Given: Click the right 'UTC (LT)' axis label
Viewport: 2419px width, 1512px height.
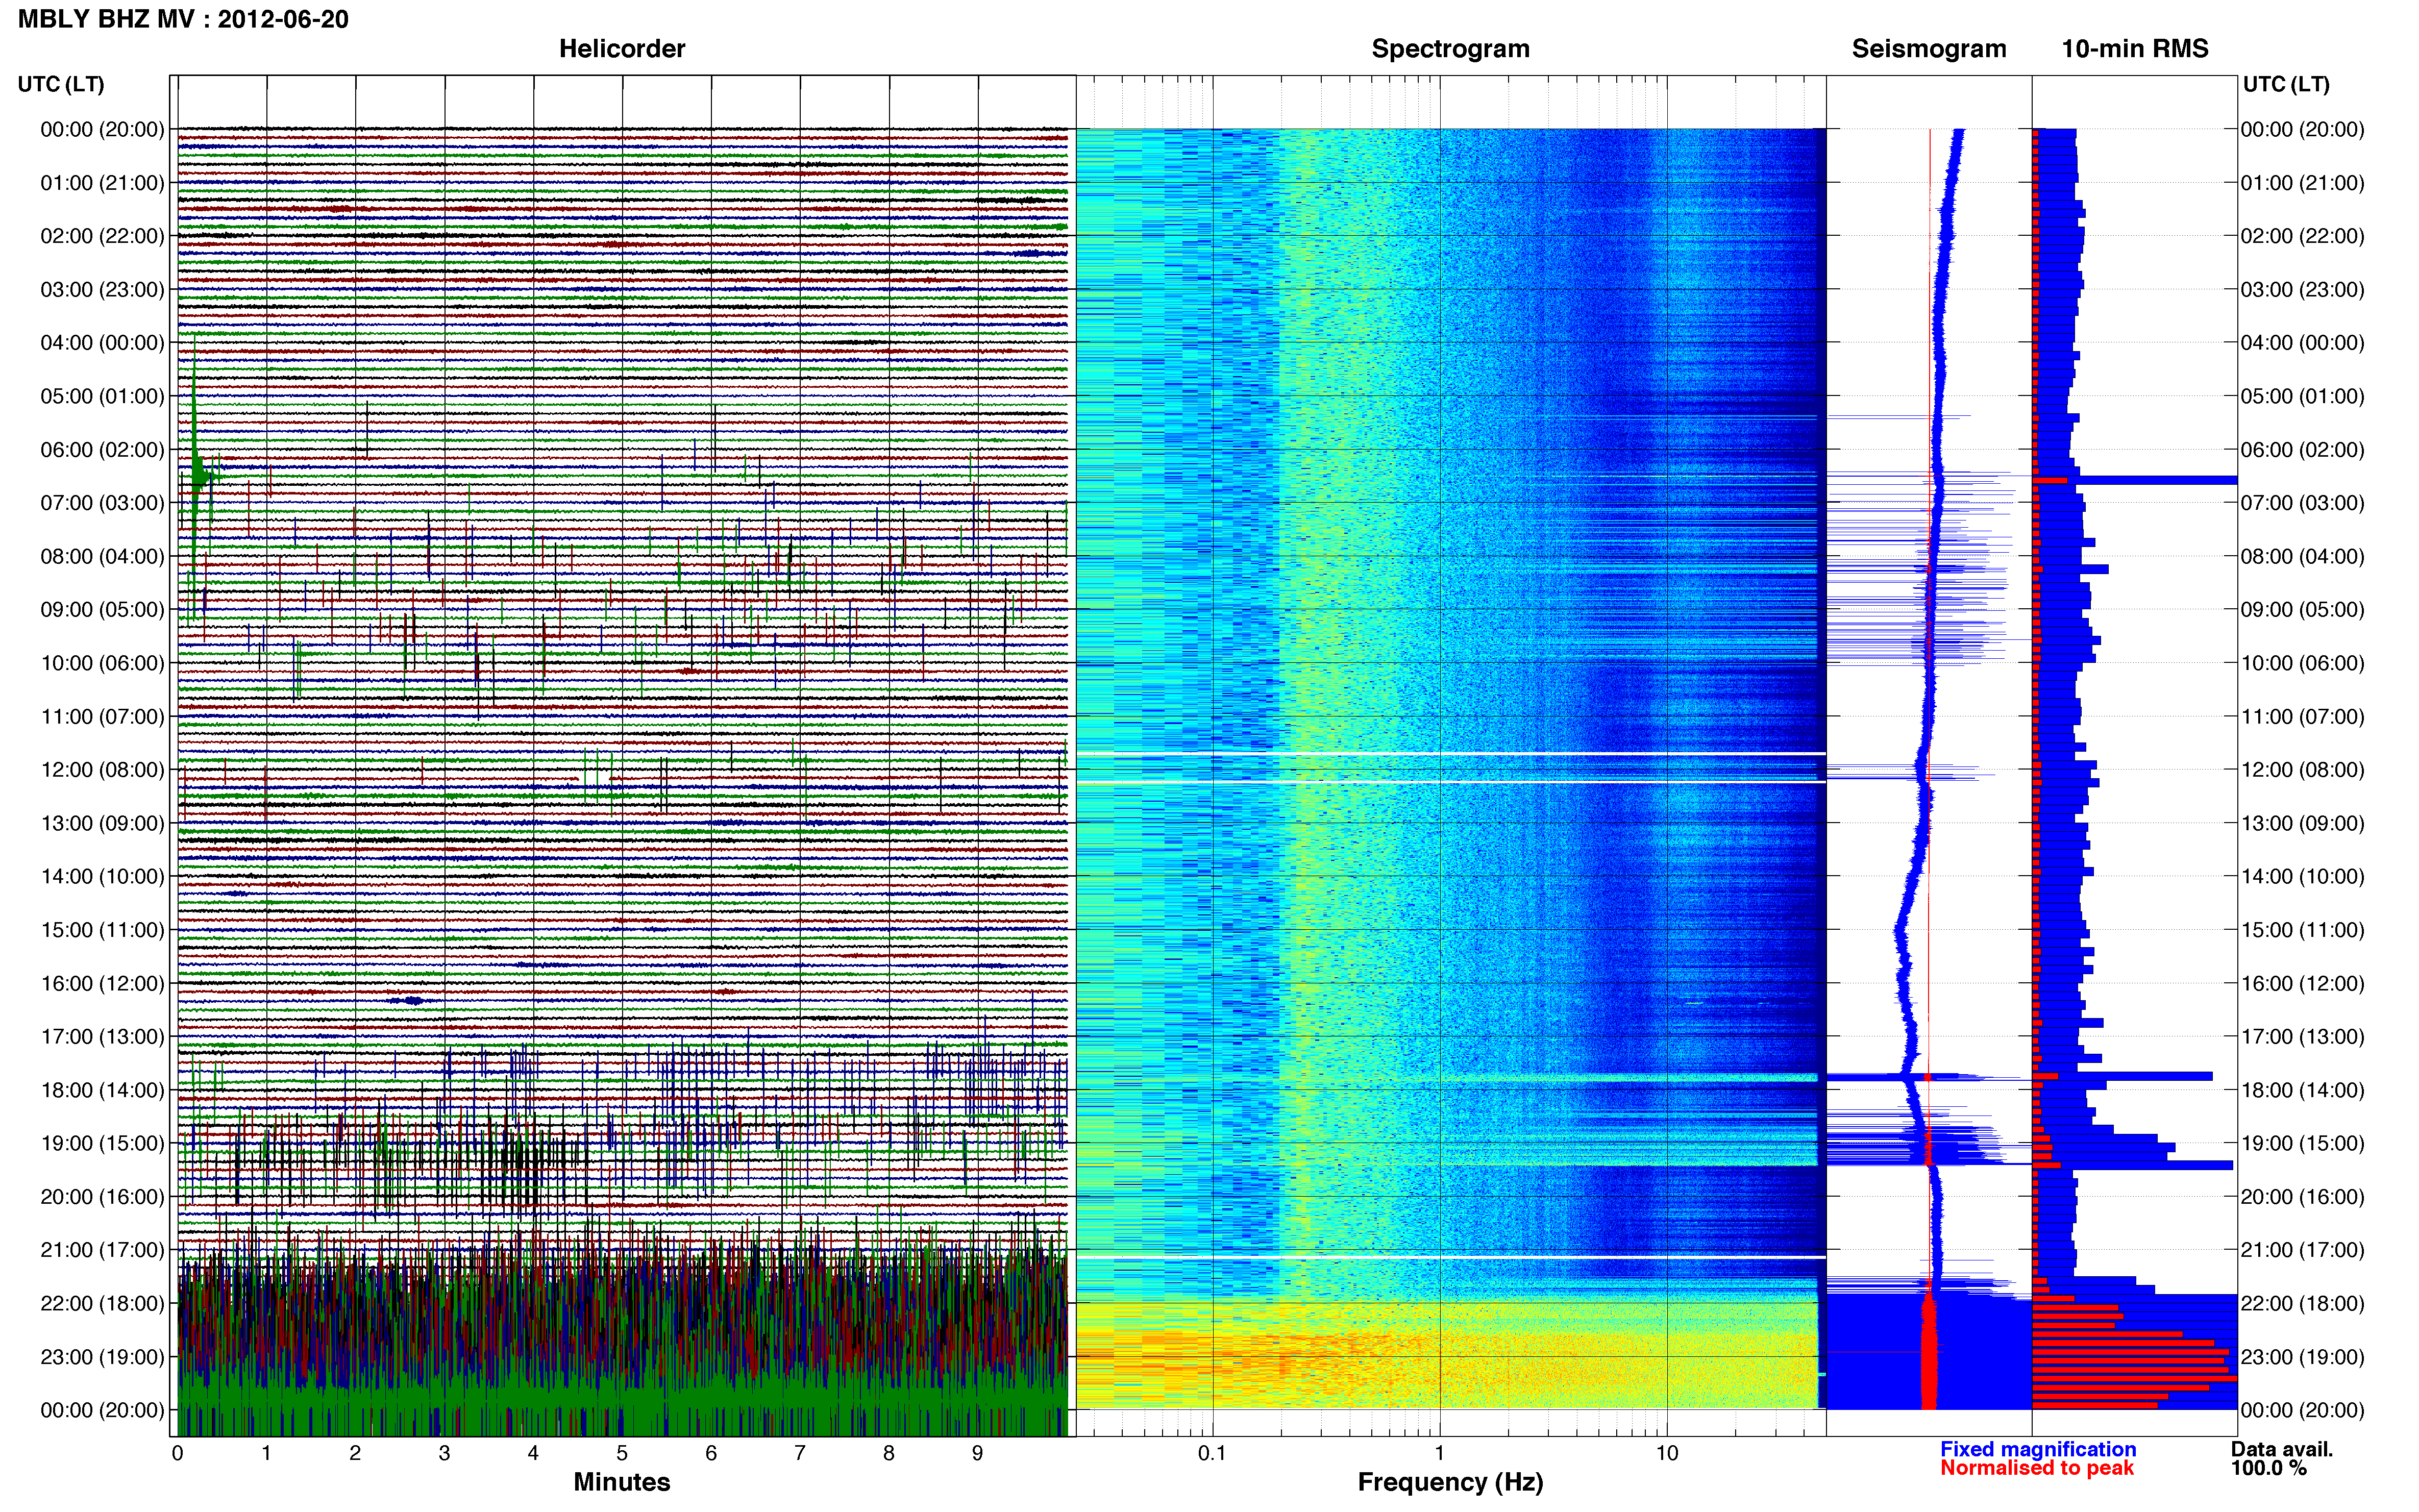Looking at the screenshot, I should 2286,84.
